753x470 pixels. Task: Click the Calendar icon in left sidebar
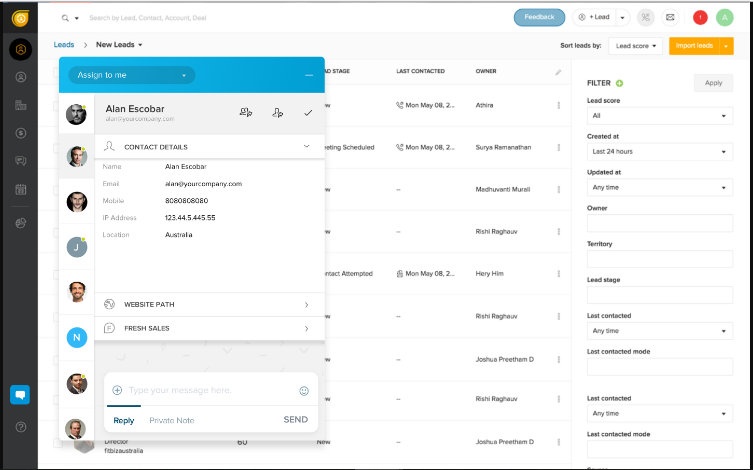point(20,189)
